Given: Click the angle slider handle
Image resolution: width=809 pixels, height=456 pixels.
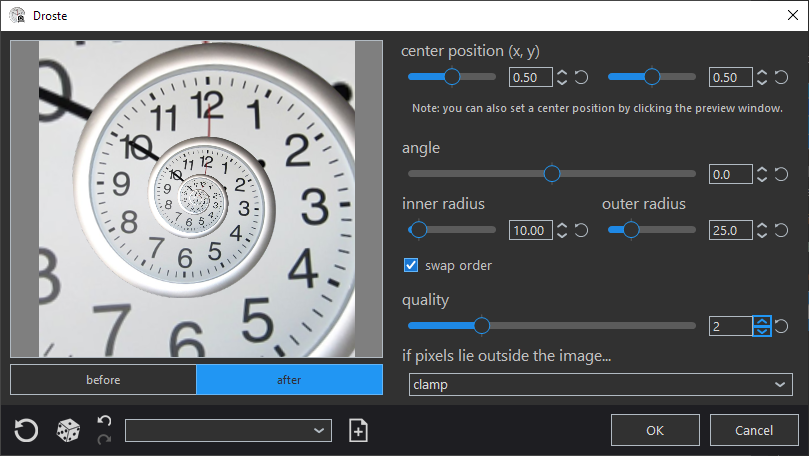Looking at the screenshot, I should point(552,174).
